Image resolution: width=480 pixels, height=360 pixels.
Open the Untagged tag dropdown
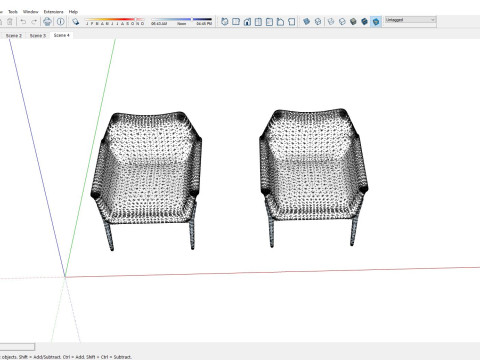point(410,20)
